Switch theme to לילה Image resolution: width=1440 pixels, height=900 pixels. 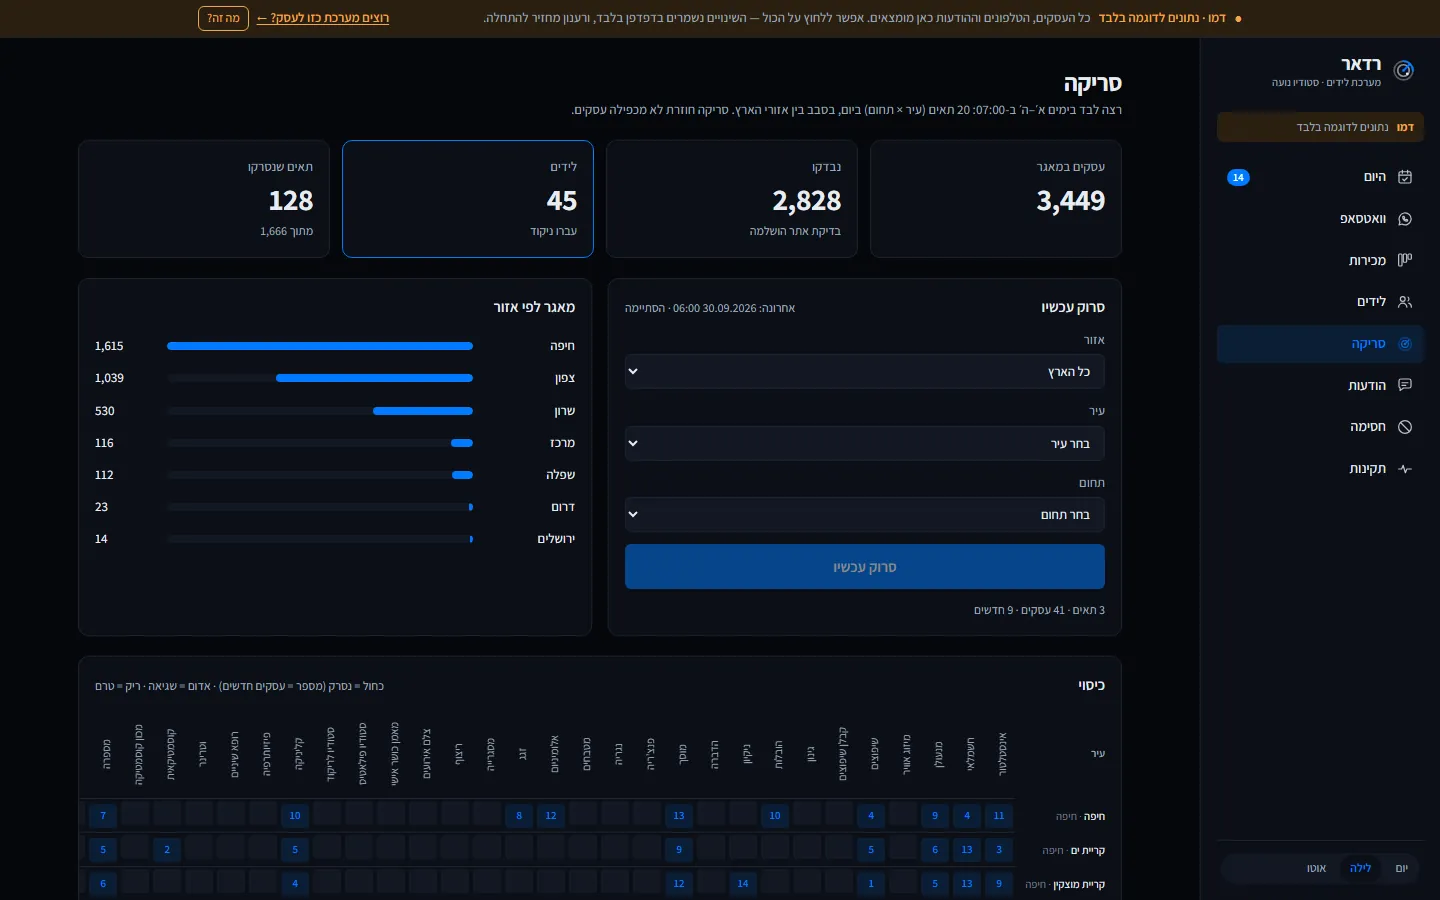(x=1360, y=868)
